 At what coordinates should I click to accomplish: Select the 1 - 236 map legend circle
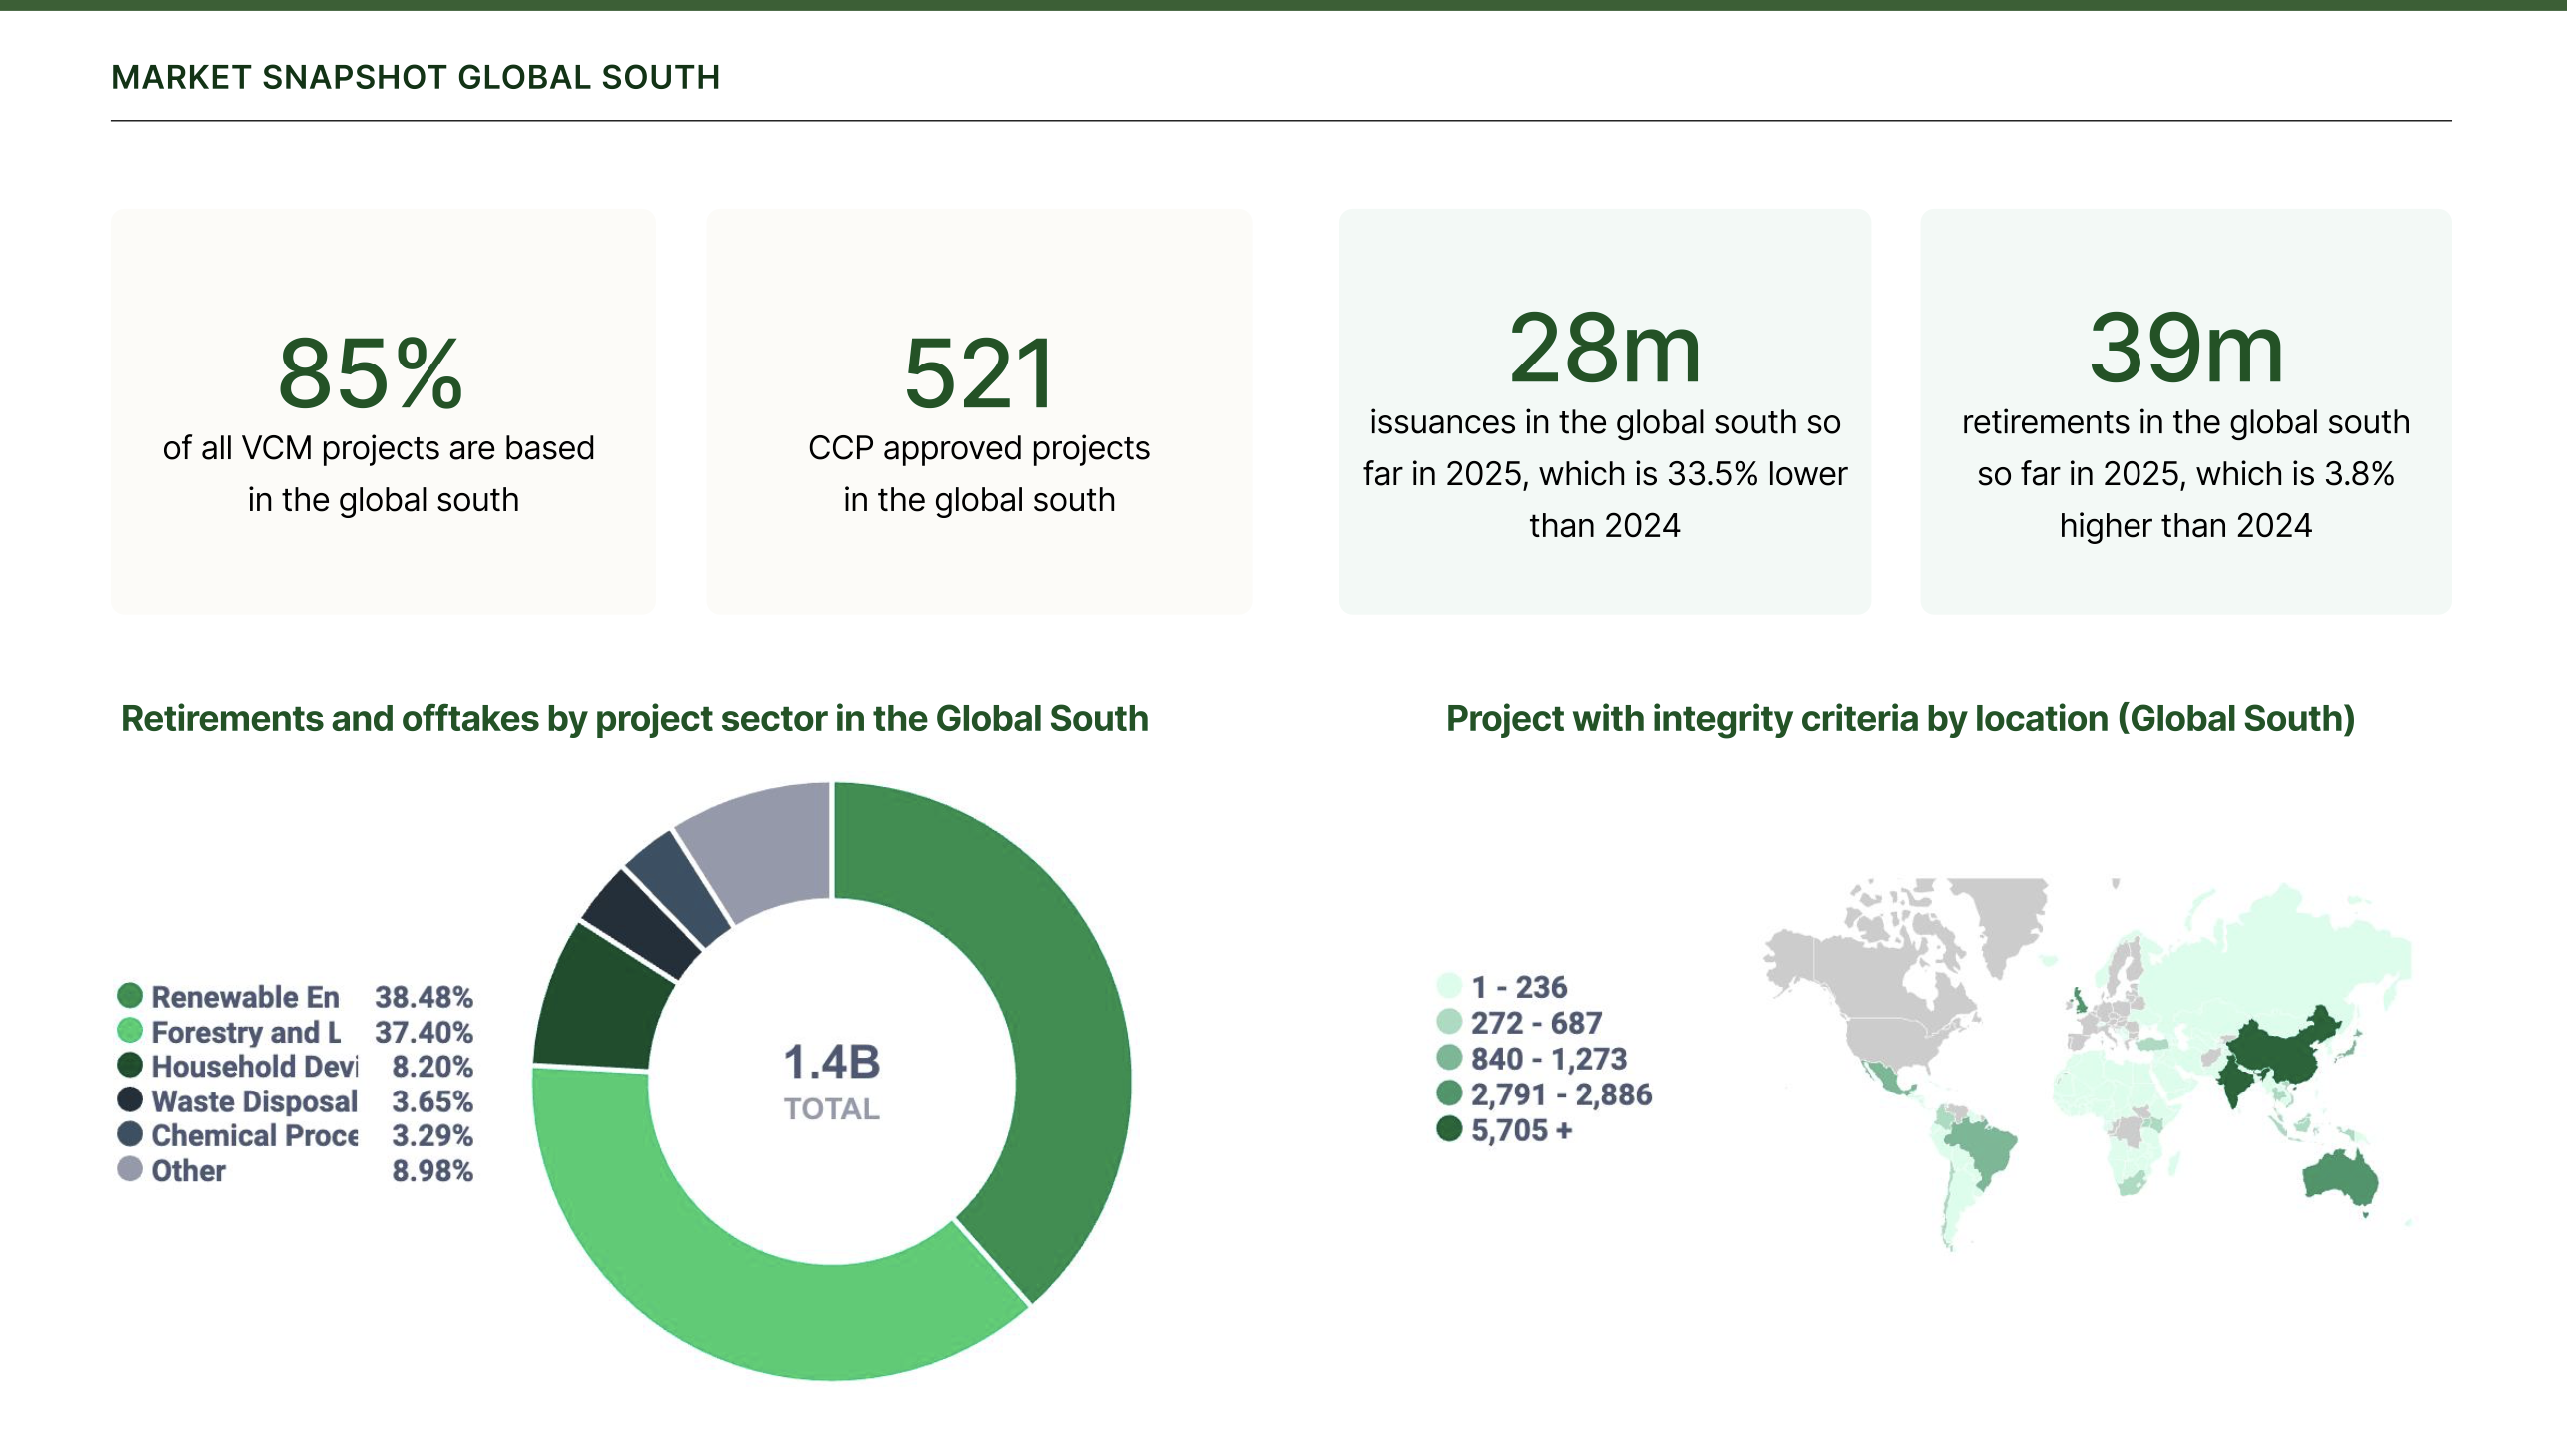(1450, 987)
